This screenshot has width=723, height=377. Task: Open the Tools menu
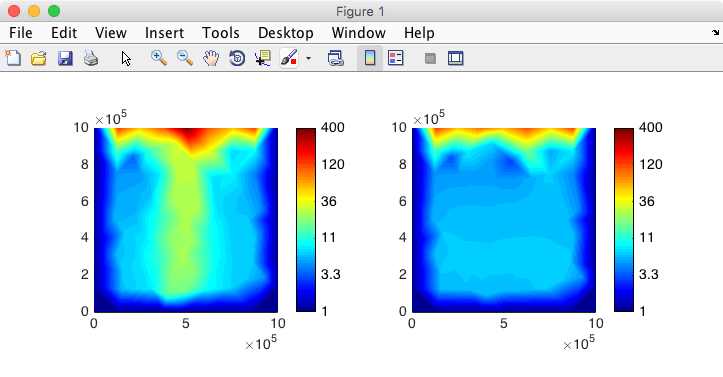(x=220, y=33)
